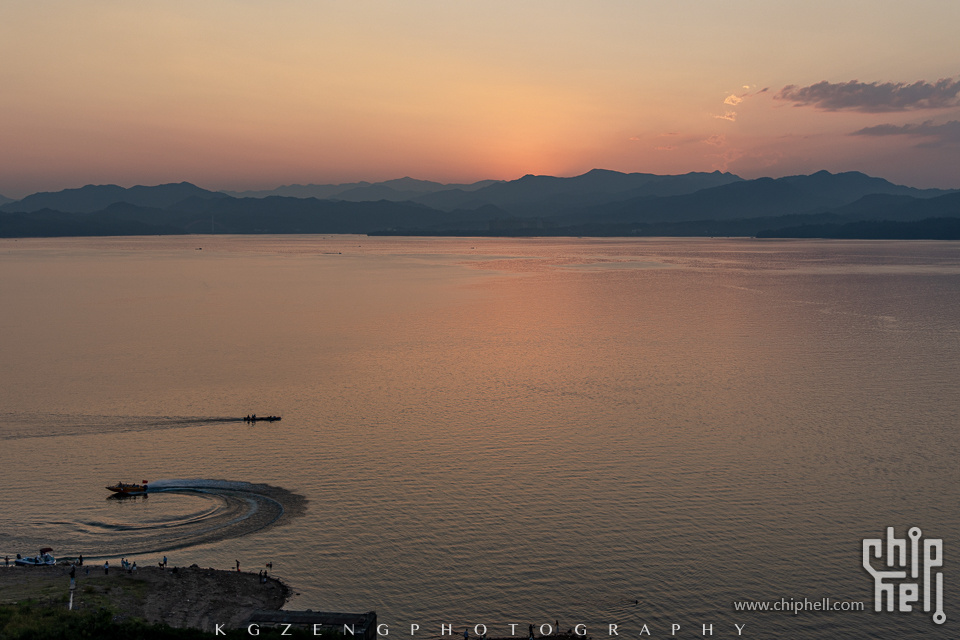Screen dimensions: 960x640
Task: Click the chiphell logo watermark
Action: tap(903, 572)
